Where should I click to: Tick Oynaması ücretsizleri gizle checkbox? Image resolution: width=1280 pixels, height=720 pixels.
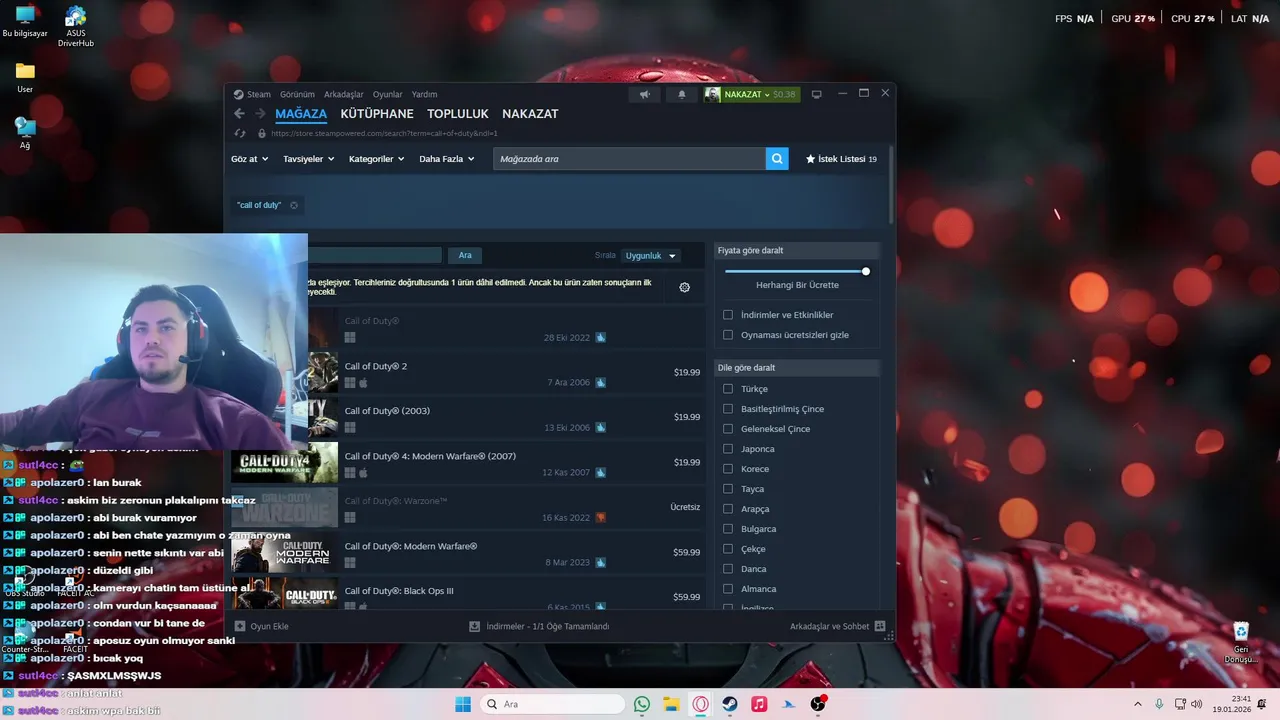(x=728, y=335)
